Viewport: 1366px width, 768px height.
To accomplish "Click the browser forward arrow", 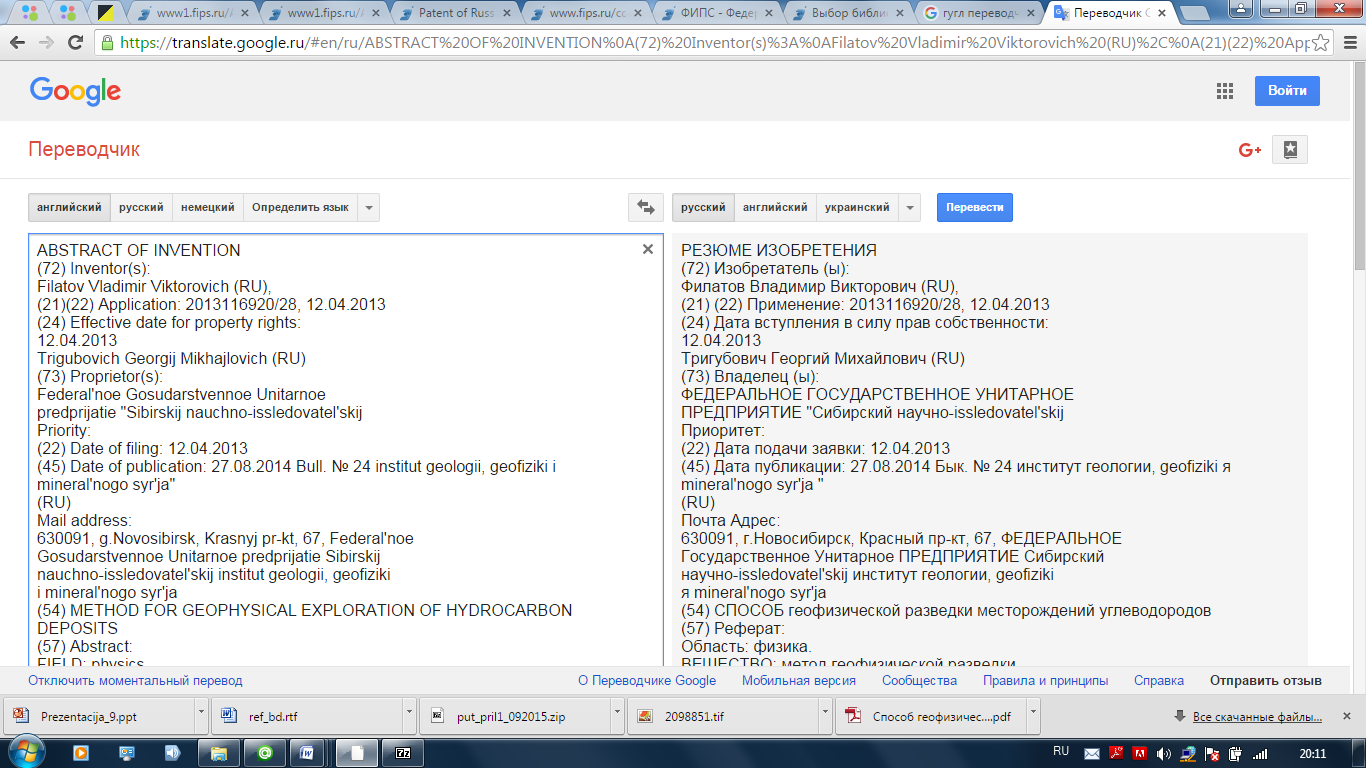I will click(x=46, y=44).
